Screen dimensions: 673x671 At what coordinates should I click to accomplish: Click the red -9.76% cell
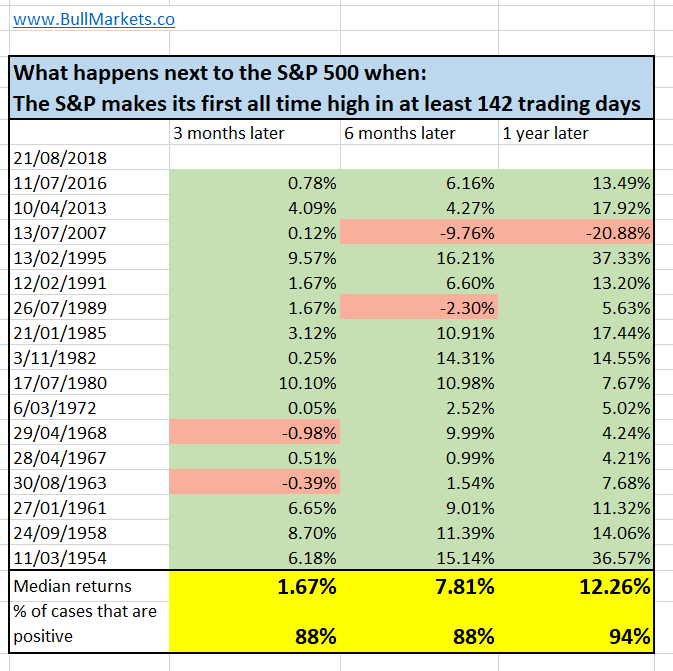click(418, 232)
